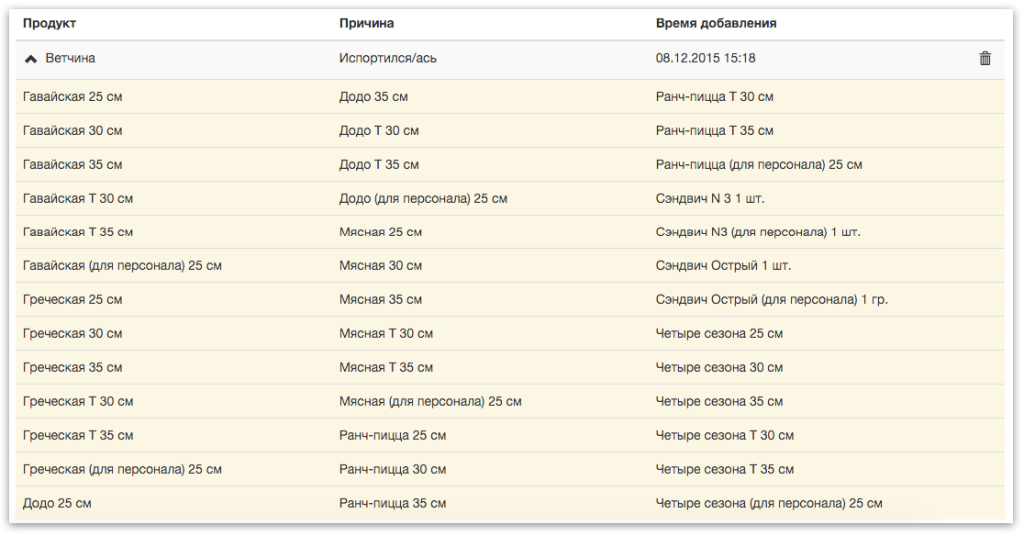Select the Ветчина product name
Screen dimensions: 1024x536
[x=70, y=58]
